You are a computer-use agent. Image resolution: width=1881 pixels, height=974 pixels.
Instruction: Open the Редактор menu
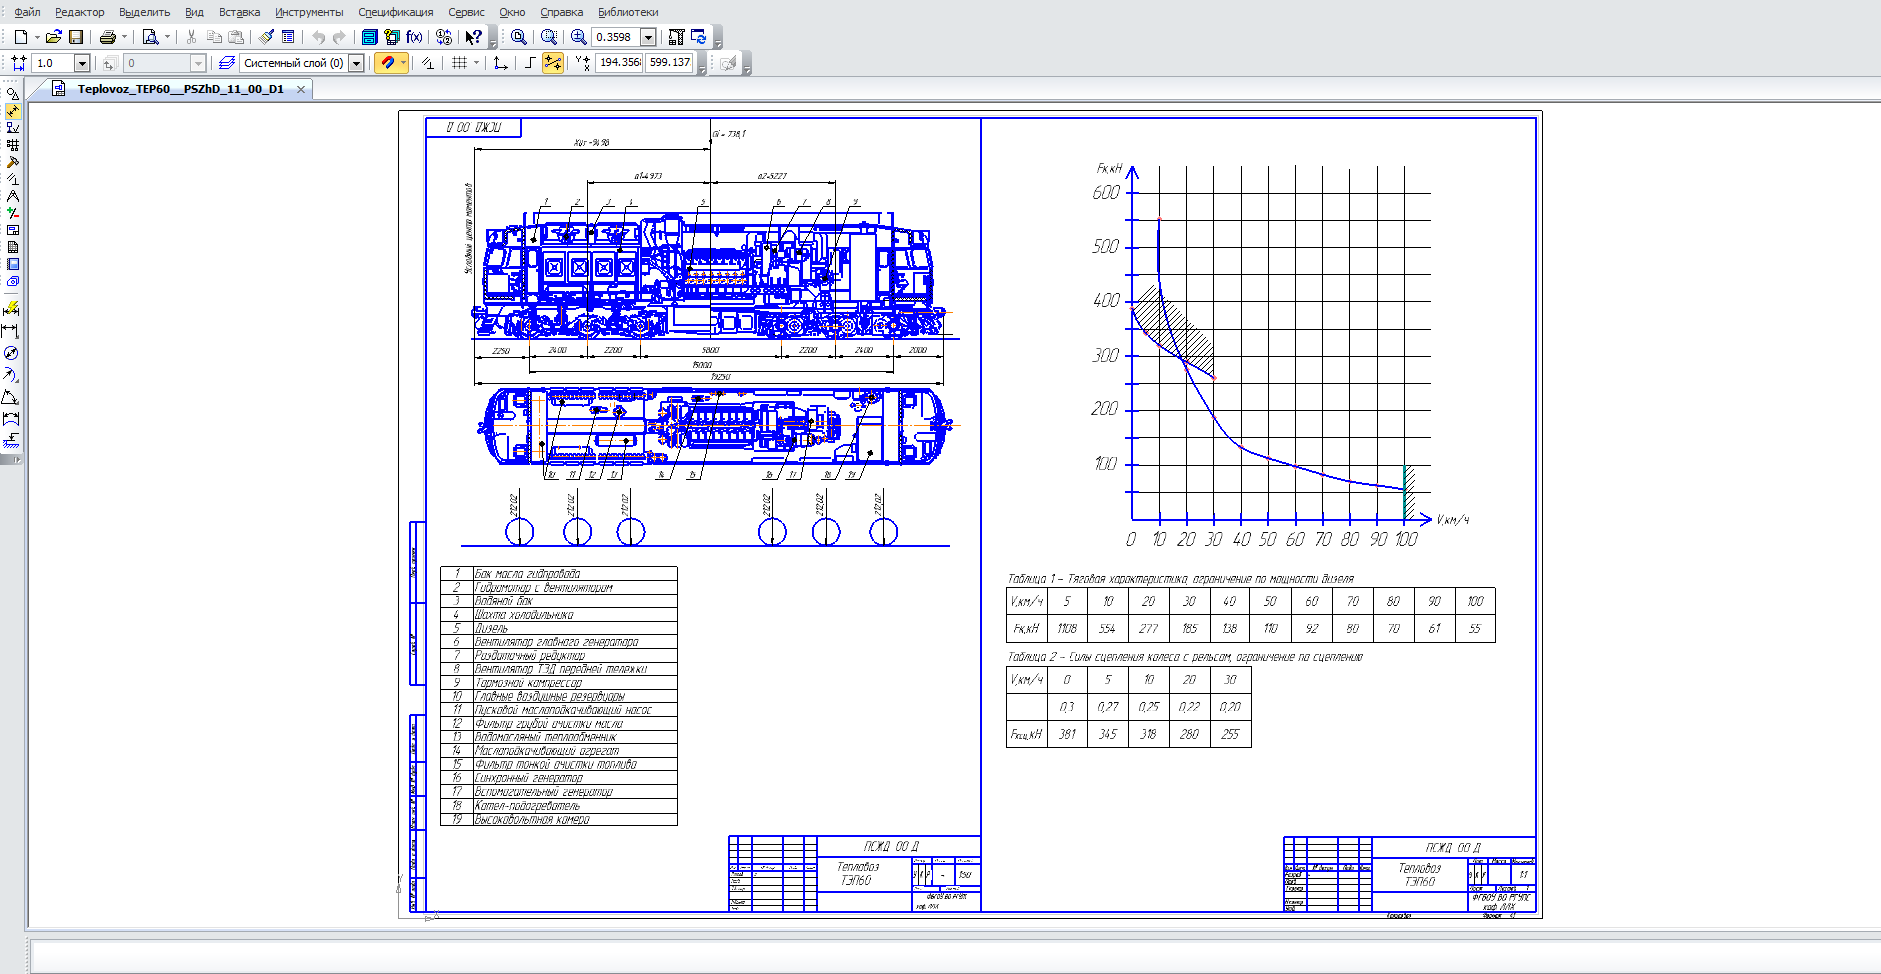[x=80, y=12]
